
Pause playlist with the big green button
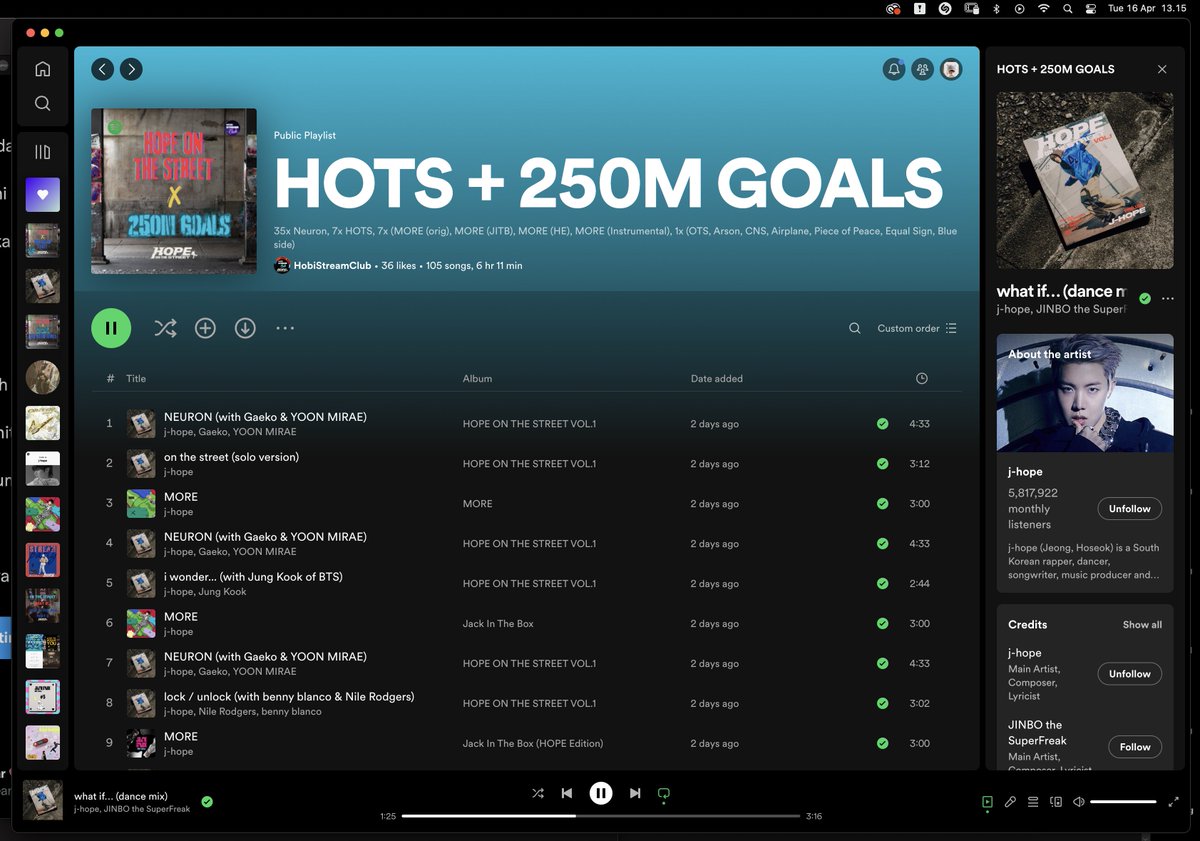tap(111, 328)
